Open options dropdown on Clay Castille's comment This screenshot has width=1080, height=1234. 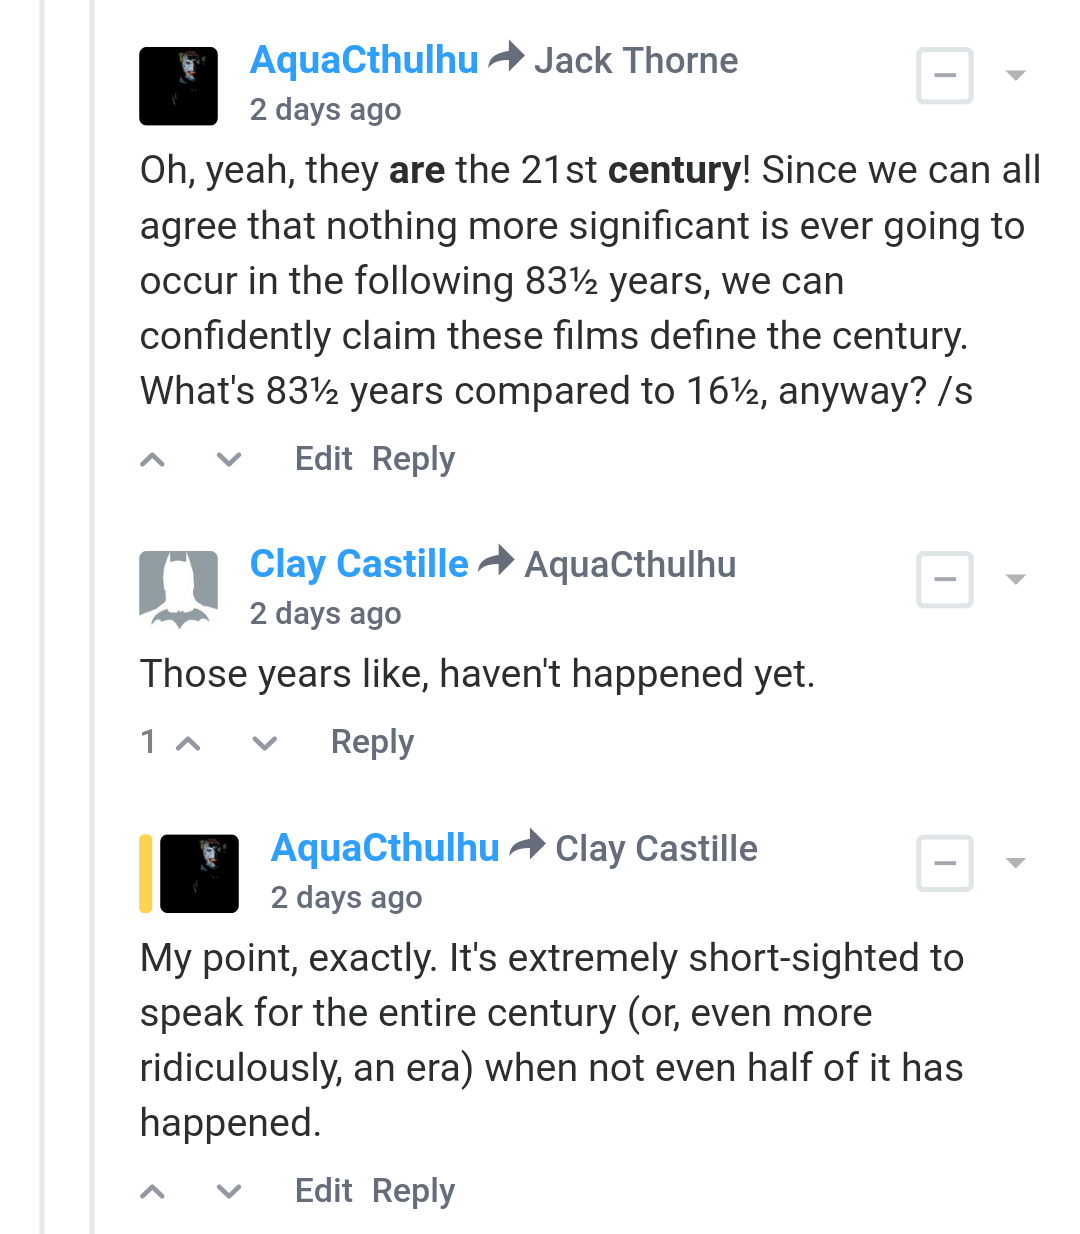(1016, 579)
